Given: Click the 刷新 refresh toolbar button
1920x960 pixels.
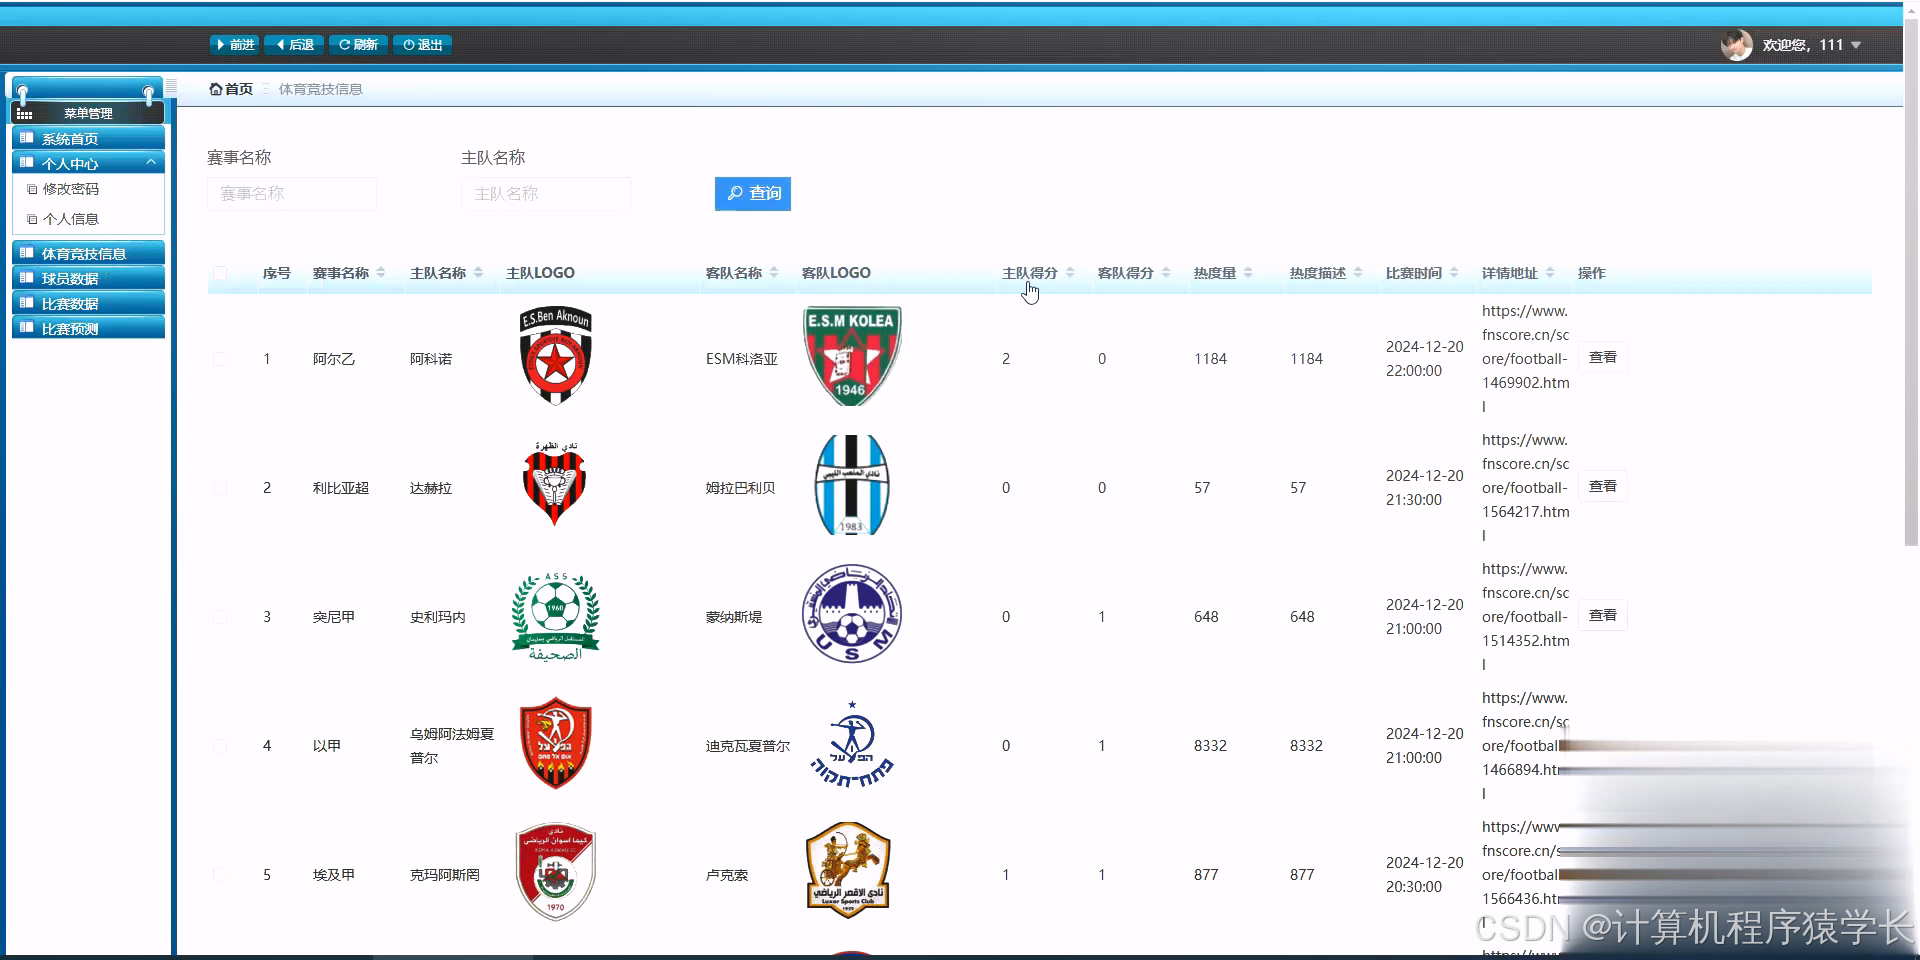Looking at the screenshot, I should click(358, 45).
